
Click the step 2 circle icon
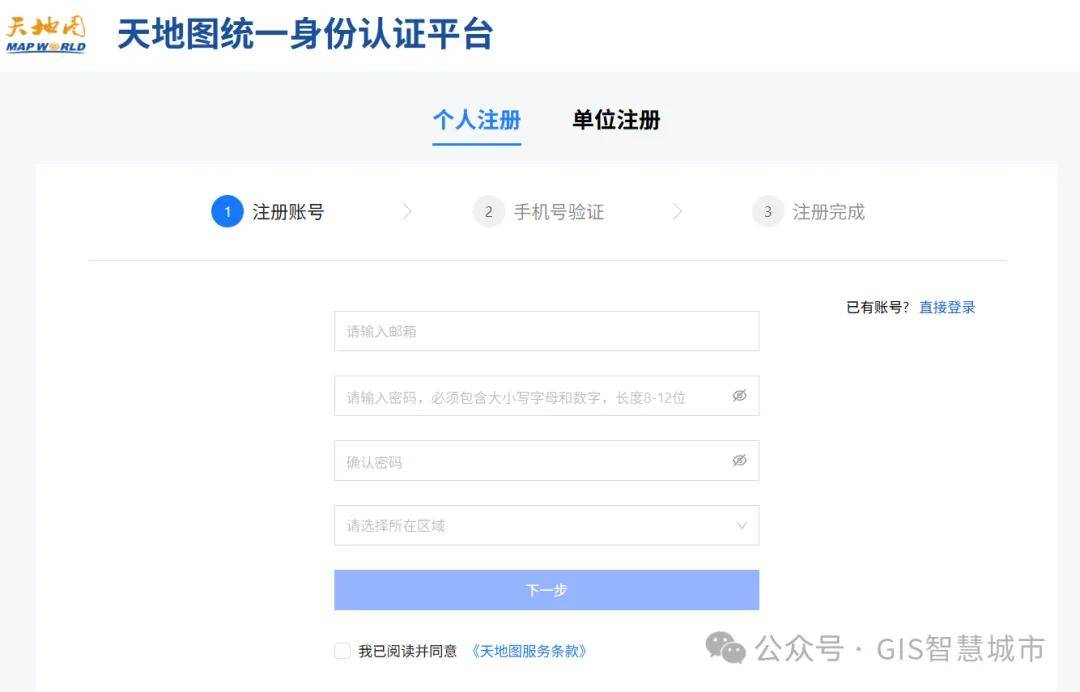488,211
